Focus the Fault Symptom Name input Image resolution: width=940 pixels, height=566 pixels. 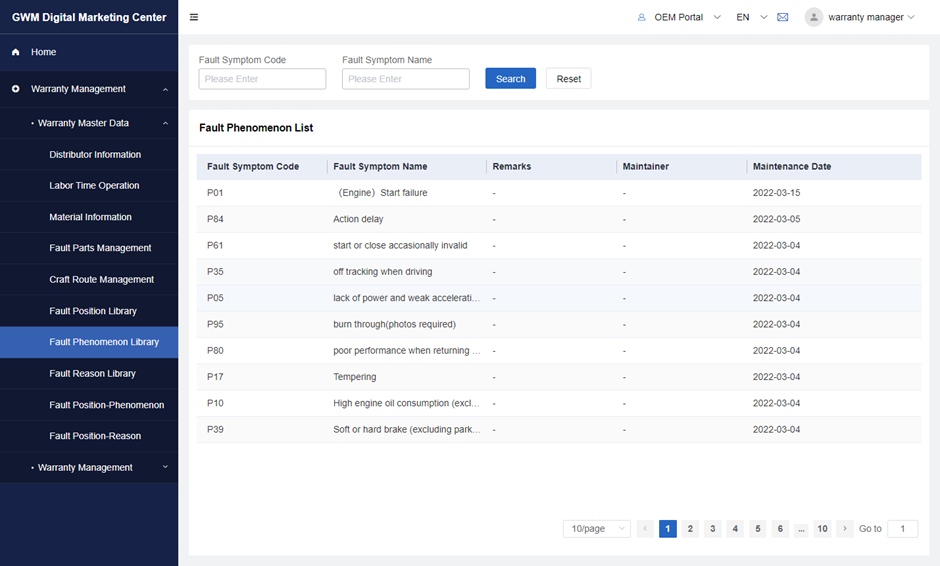(x=406, y=79)
